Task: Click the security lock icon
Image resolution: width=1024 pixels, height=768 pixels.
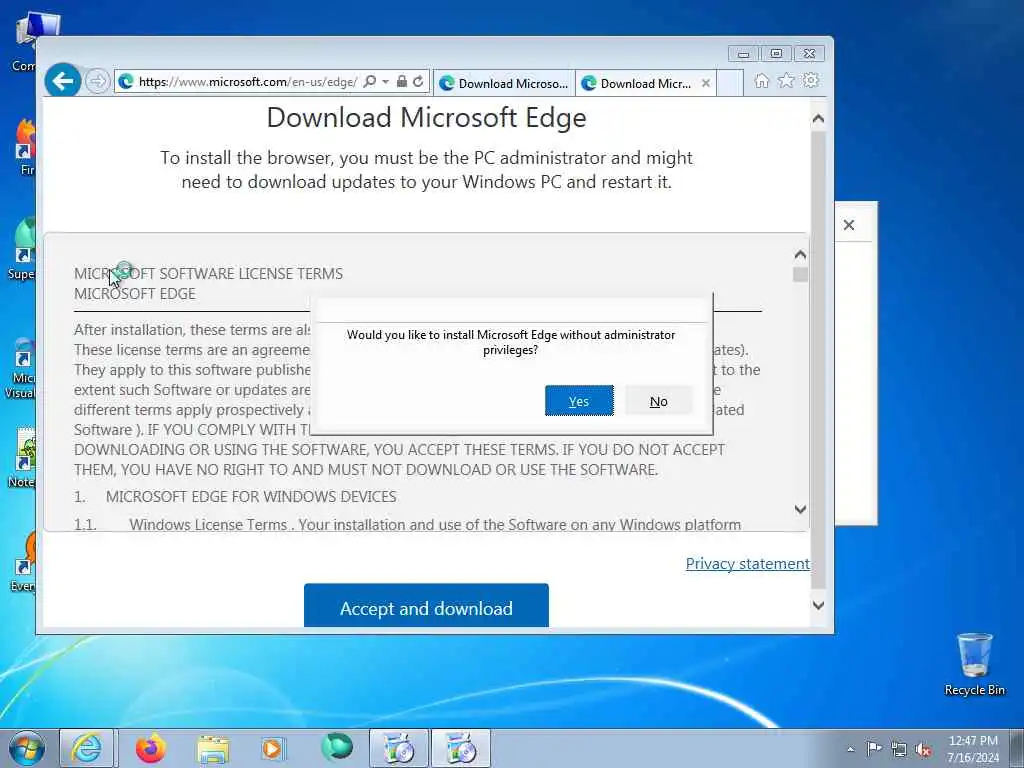Action: click(x=402, y=81)
